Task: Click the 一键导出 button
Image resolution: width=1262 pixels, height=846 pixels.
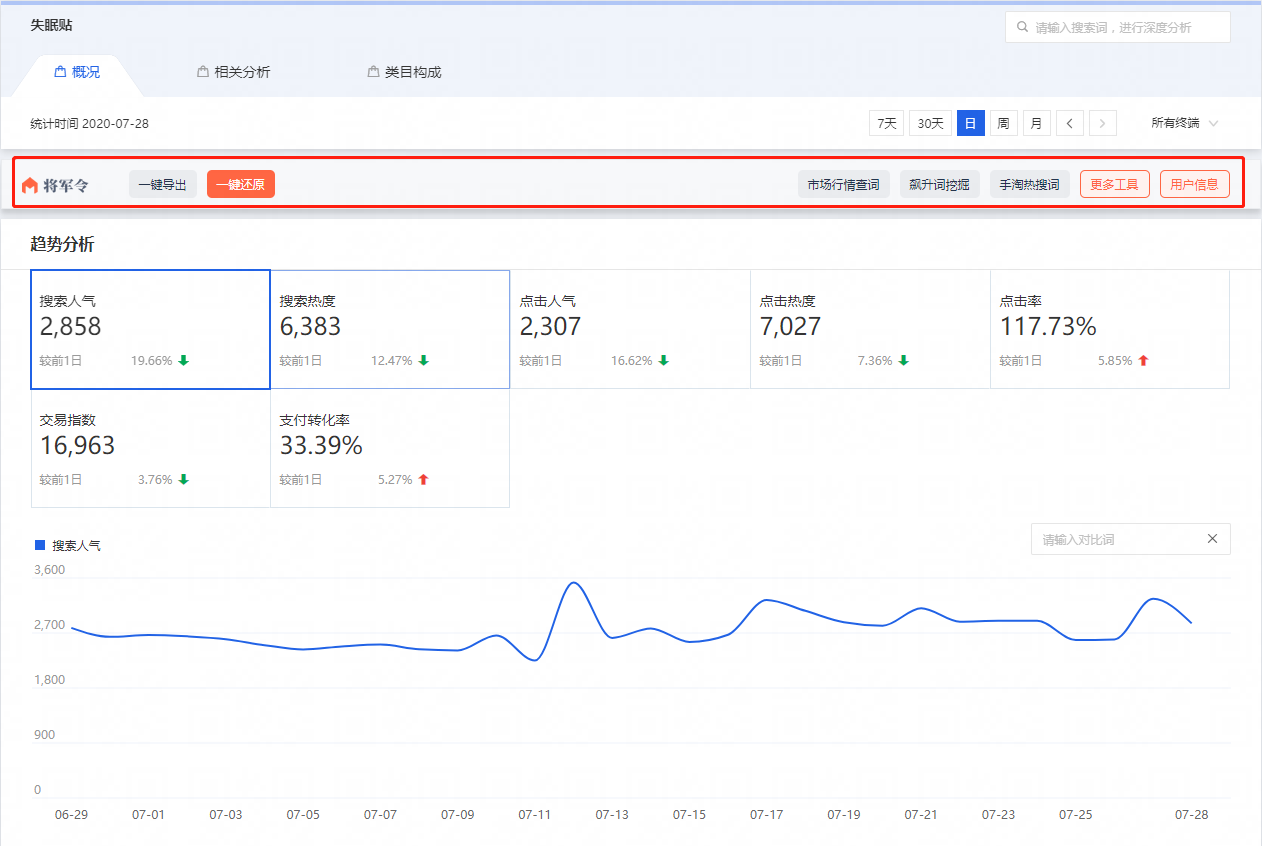Action: (x=162, y=185)
